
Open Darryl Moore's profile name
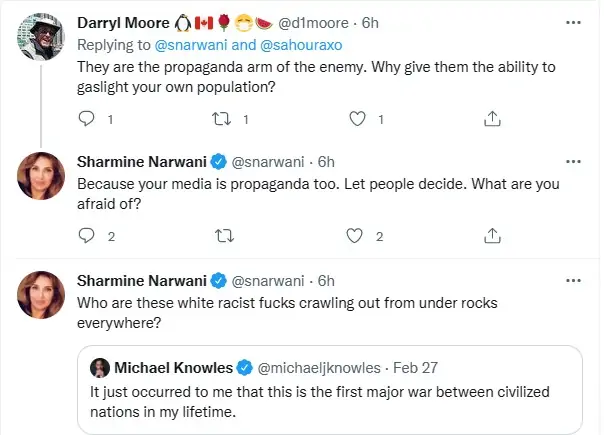click(x=127, y=21)
